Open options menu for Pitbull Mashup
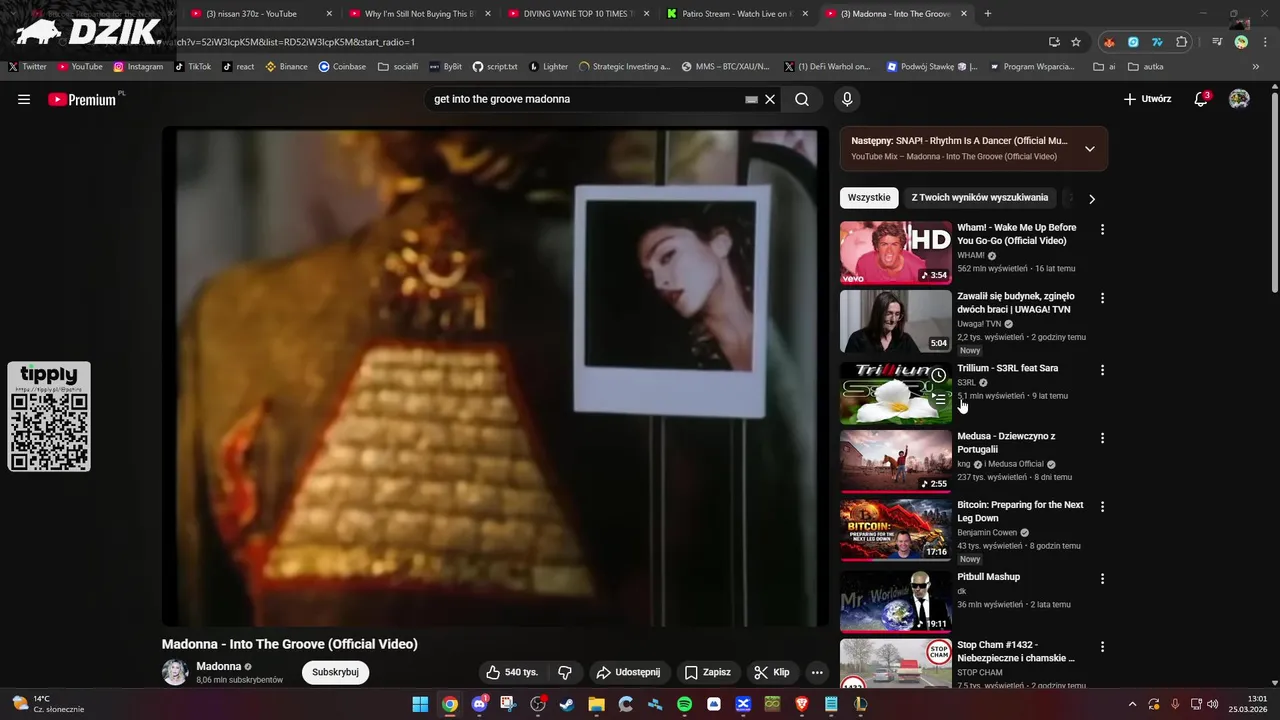This screenshot has height=720, width=1280. click(x=1103, y=579)
